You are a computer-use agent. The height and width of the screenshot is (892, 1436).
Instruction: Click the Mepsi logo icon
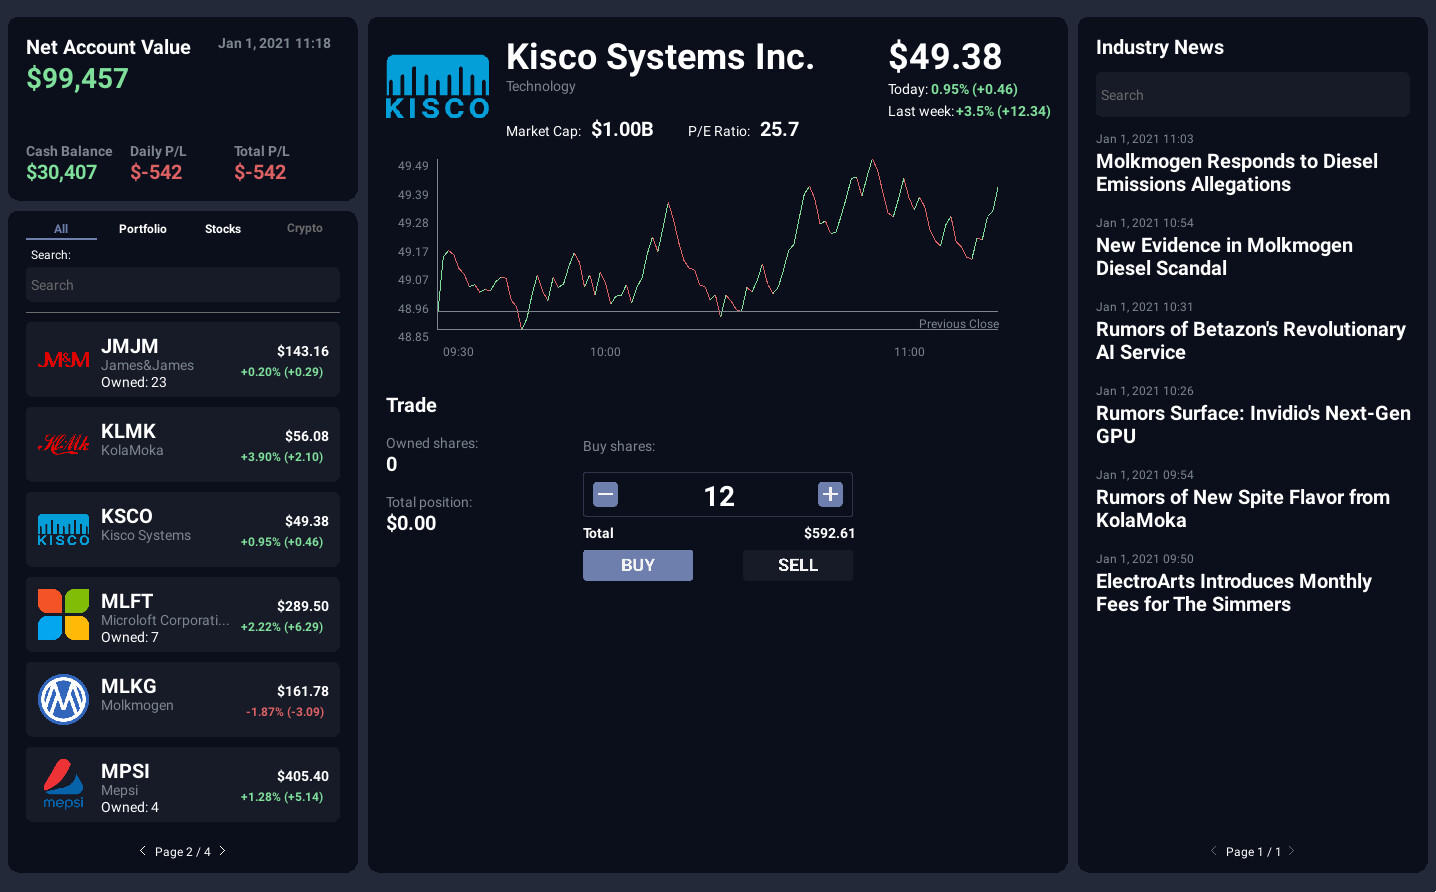[64, 784]
